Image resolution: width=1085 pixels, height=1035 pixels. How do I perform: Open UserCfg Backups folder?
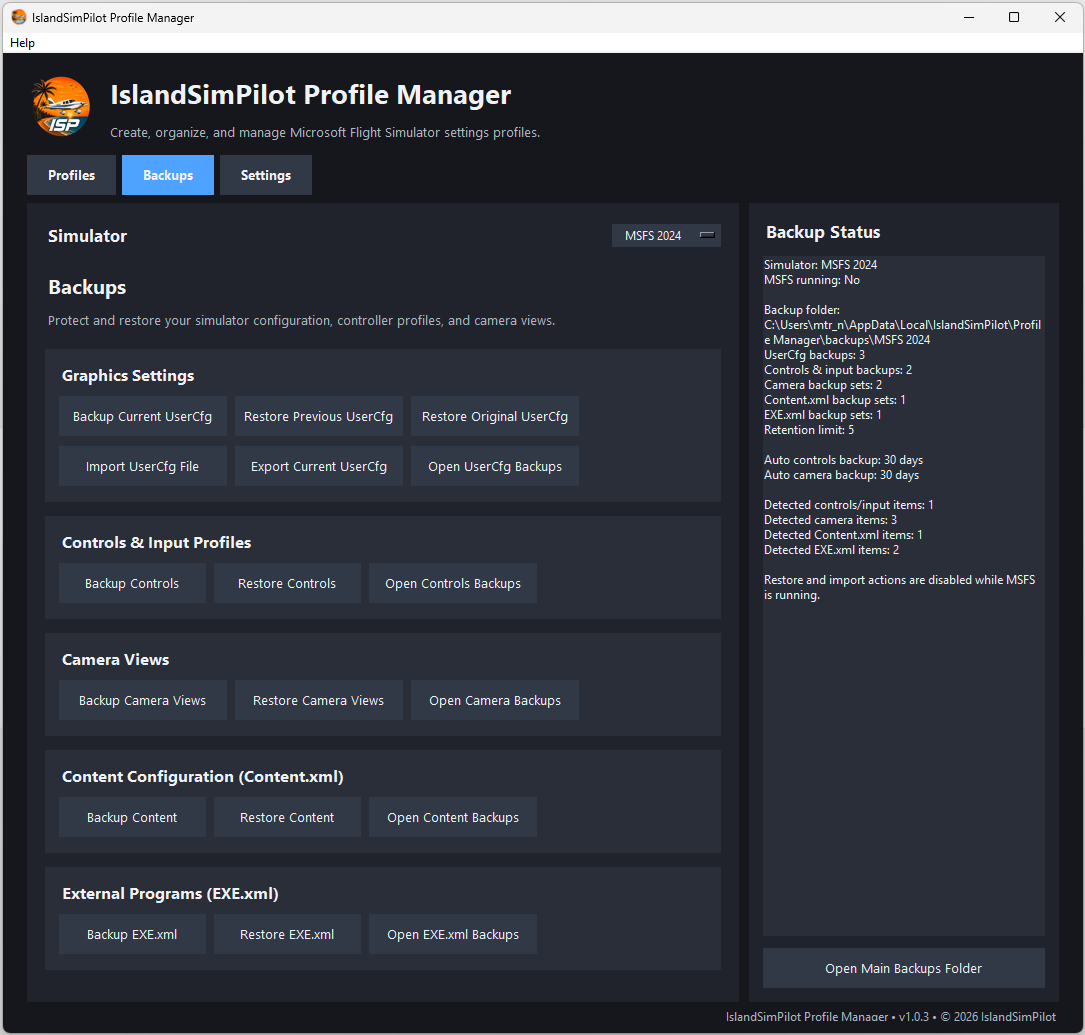[x=495, y=466]
